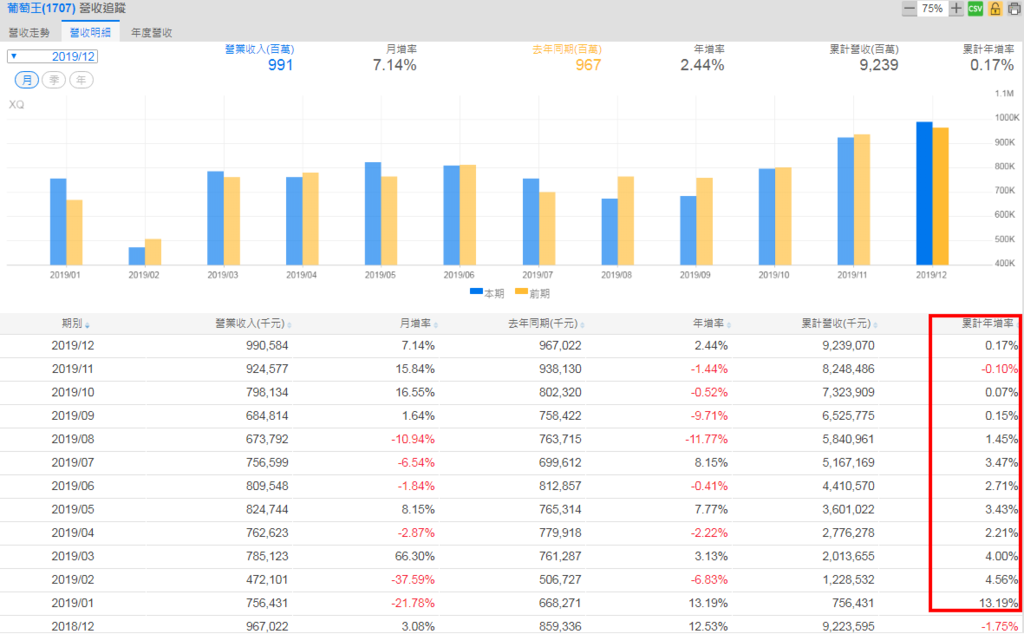This screenshot has width=1024, height=634.
Task: Click the dark blue 2019/12 current bar
Action: (924, 193)
